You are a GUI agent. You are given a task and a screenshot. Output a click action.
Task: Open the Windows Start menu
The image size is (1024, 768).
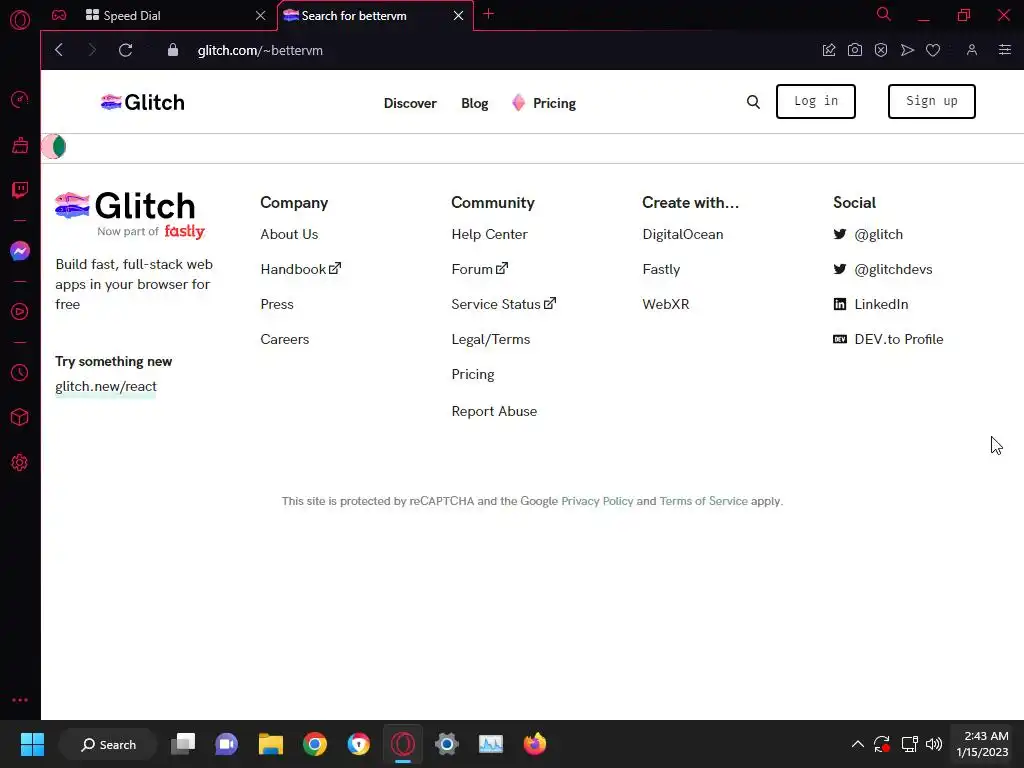point(32,744)
